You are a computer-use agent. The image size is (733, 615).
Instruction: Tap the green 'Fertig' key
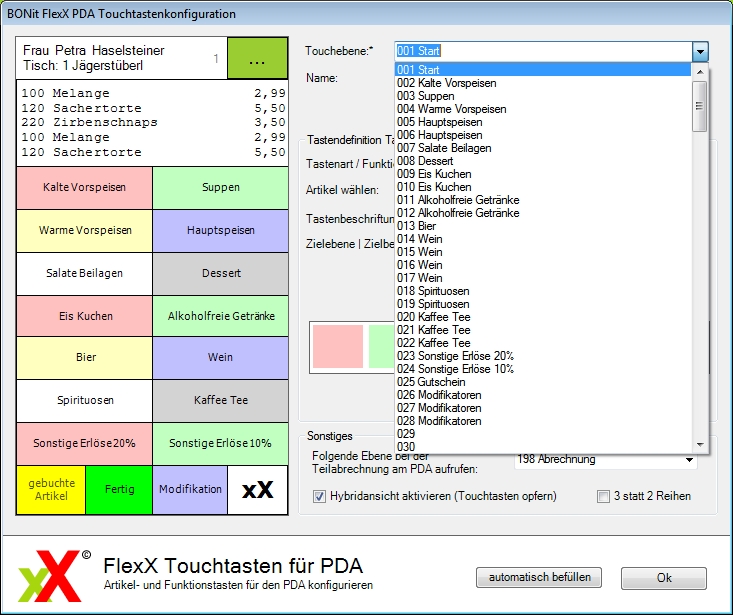[x=119, y=490]
